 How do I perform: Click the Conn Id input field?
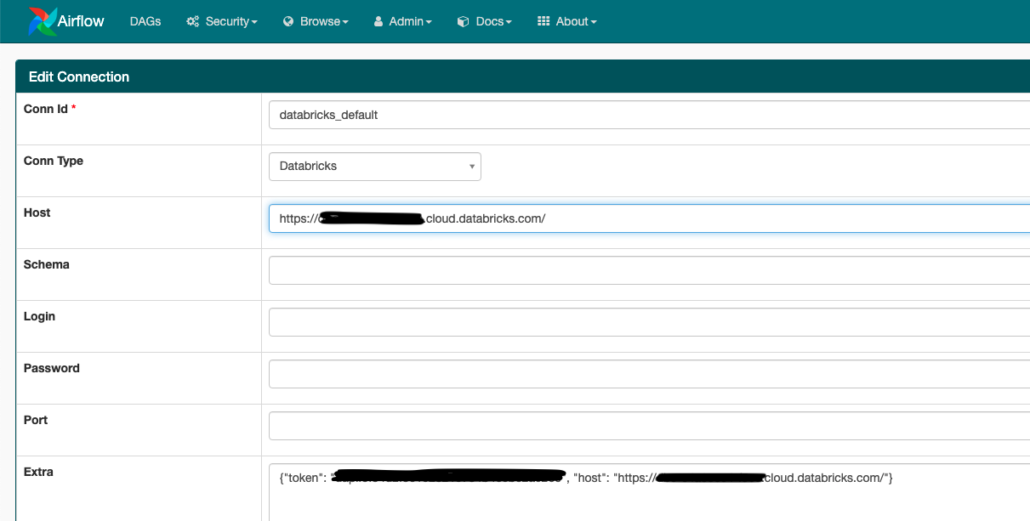pyautogui.click(x=650, y=115)
